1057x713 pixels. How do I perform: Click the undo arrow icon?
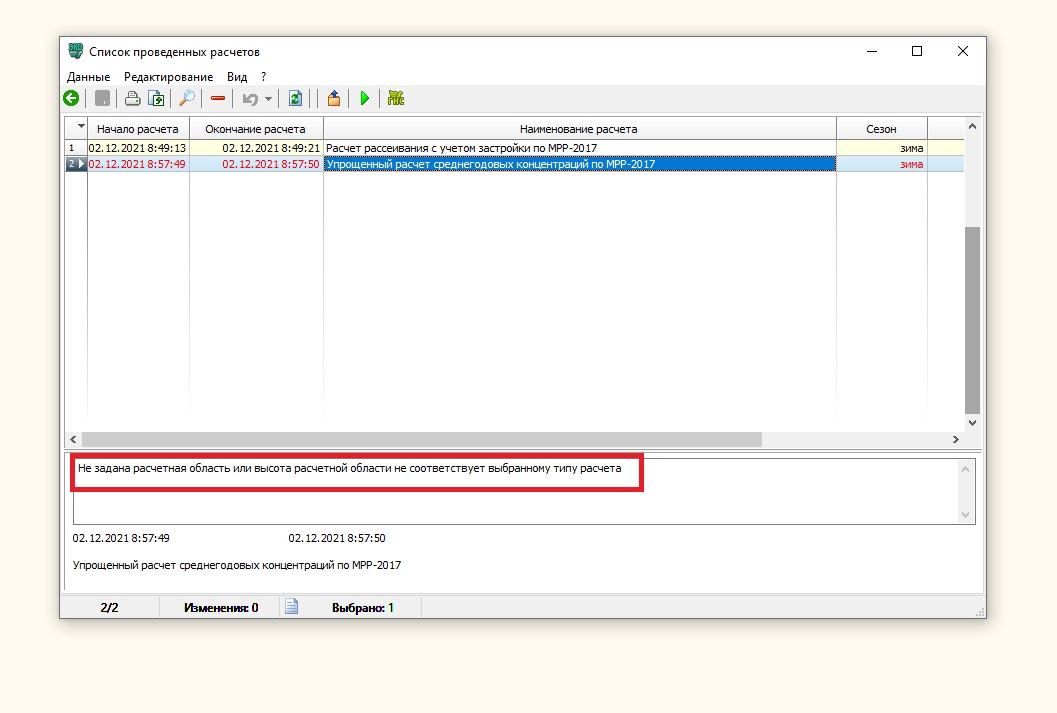(250, 98)
